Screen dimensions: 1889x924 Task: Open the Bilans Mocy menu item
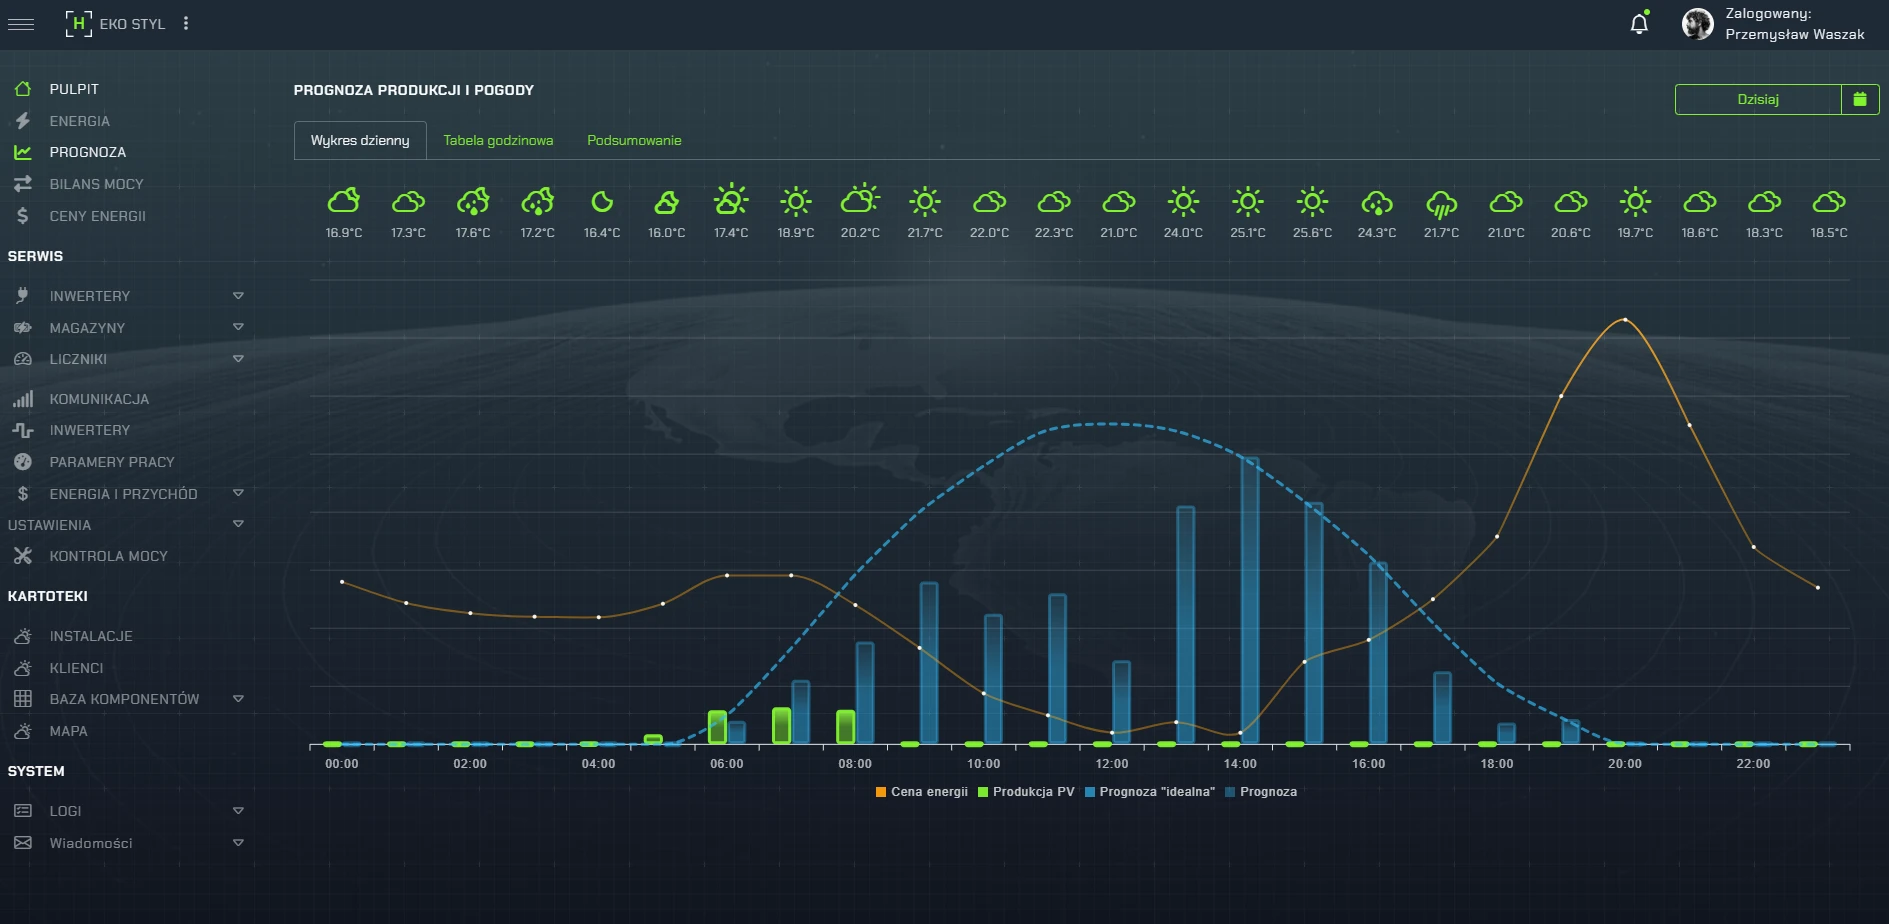point(96,184)
